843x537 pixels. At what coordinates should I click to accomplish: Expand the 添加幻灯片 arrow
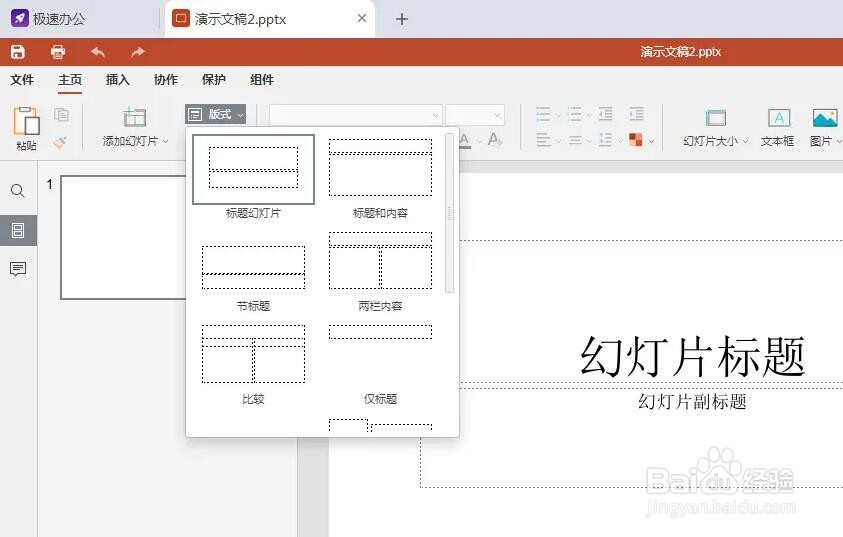(x=166, y=141)
